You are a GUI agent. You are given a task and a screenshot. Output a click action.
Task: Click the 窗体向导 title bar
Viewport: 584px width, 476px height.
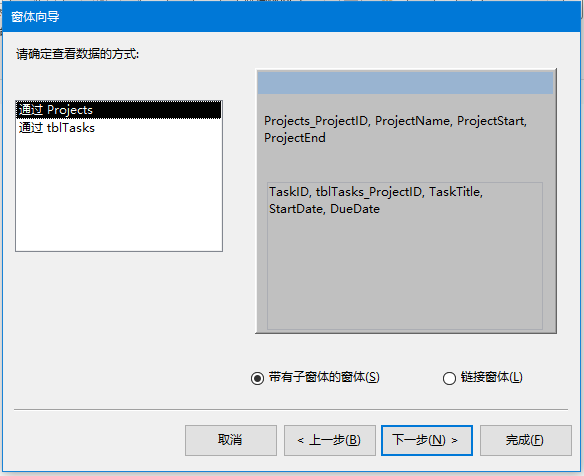click(292, 17)
